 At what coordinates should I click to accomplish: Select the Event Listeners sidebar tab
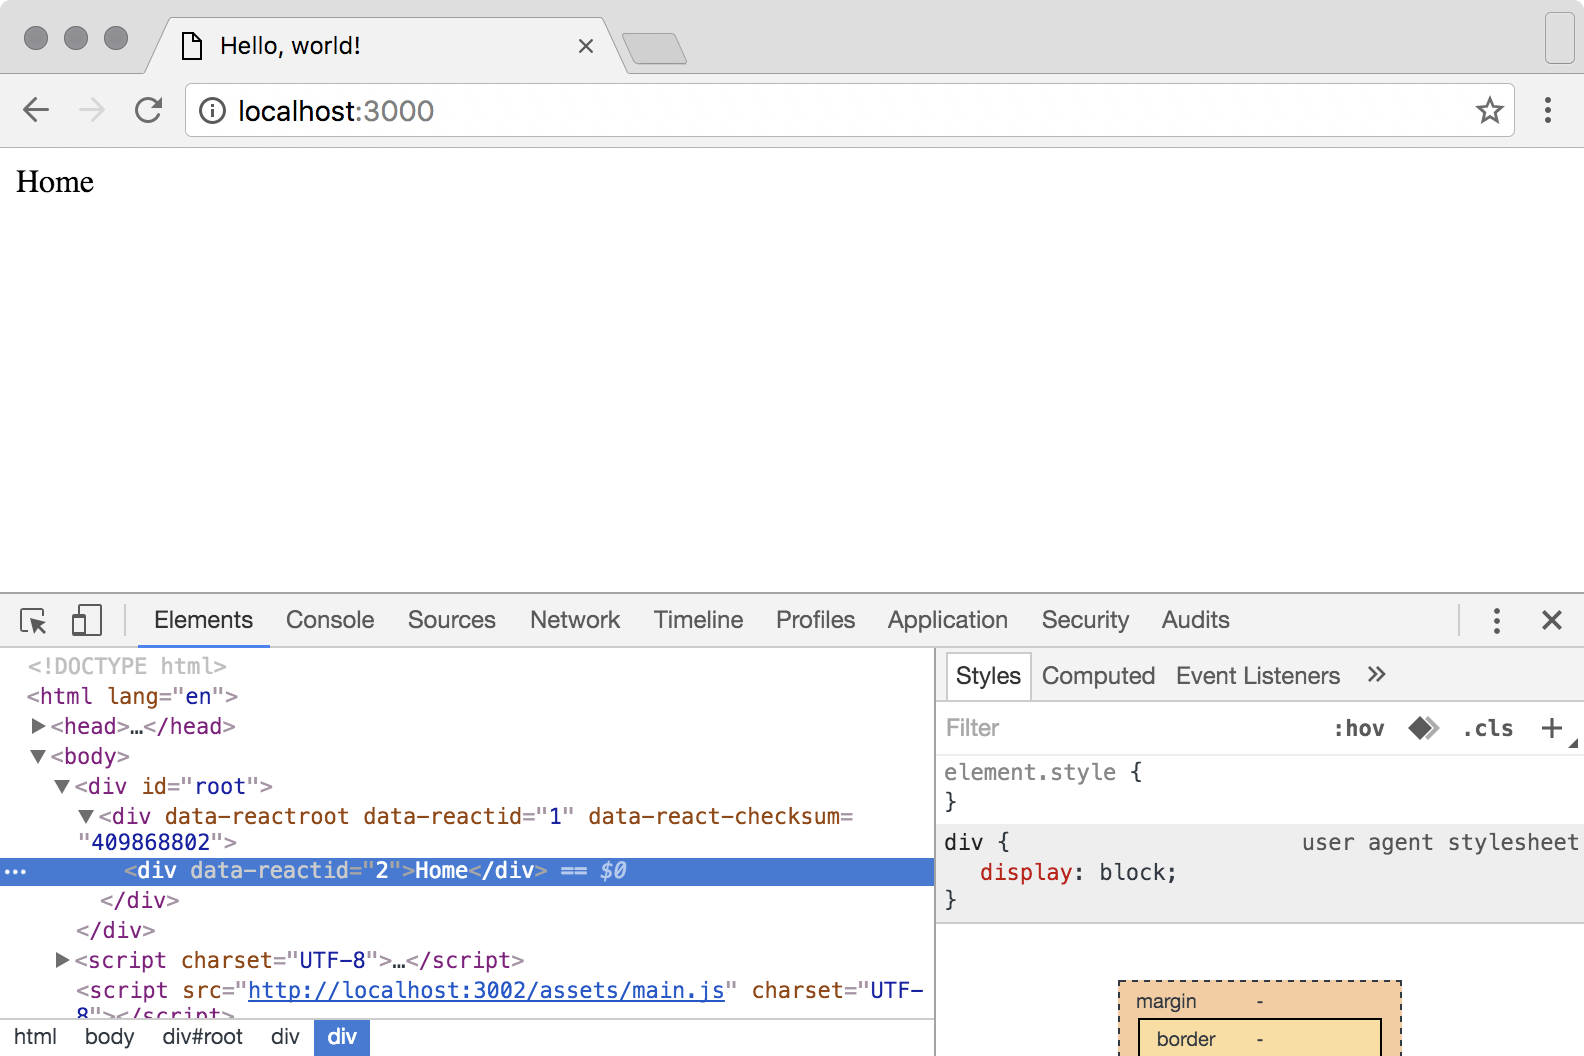1257,676
